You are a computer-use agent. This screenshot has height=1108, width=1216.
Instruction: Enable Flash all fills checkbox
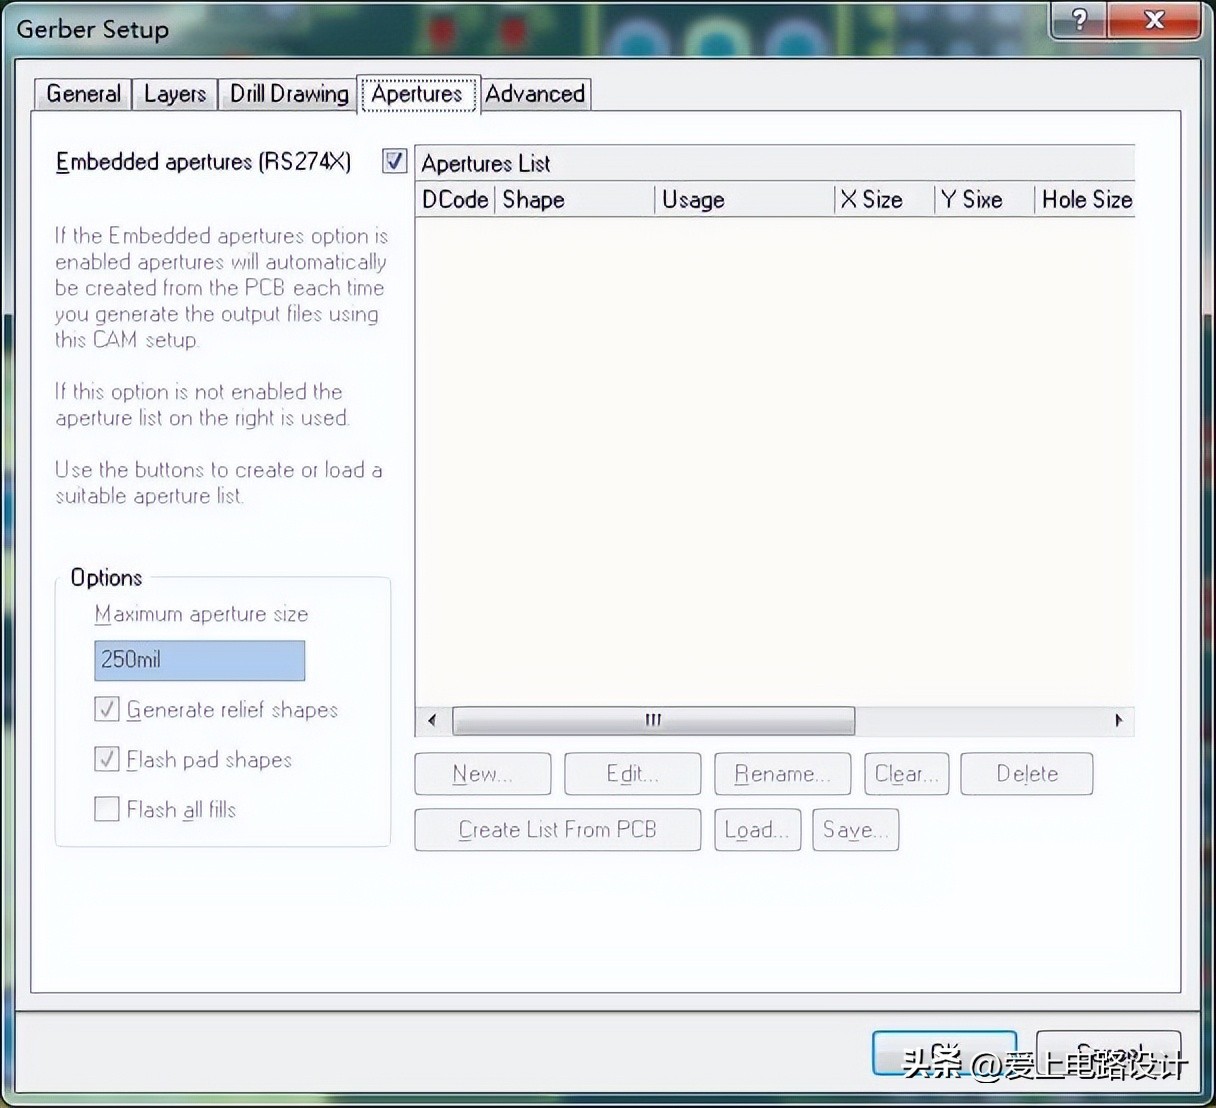click(106, 809)
